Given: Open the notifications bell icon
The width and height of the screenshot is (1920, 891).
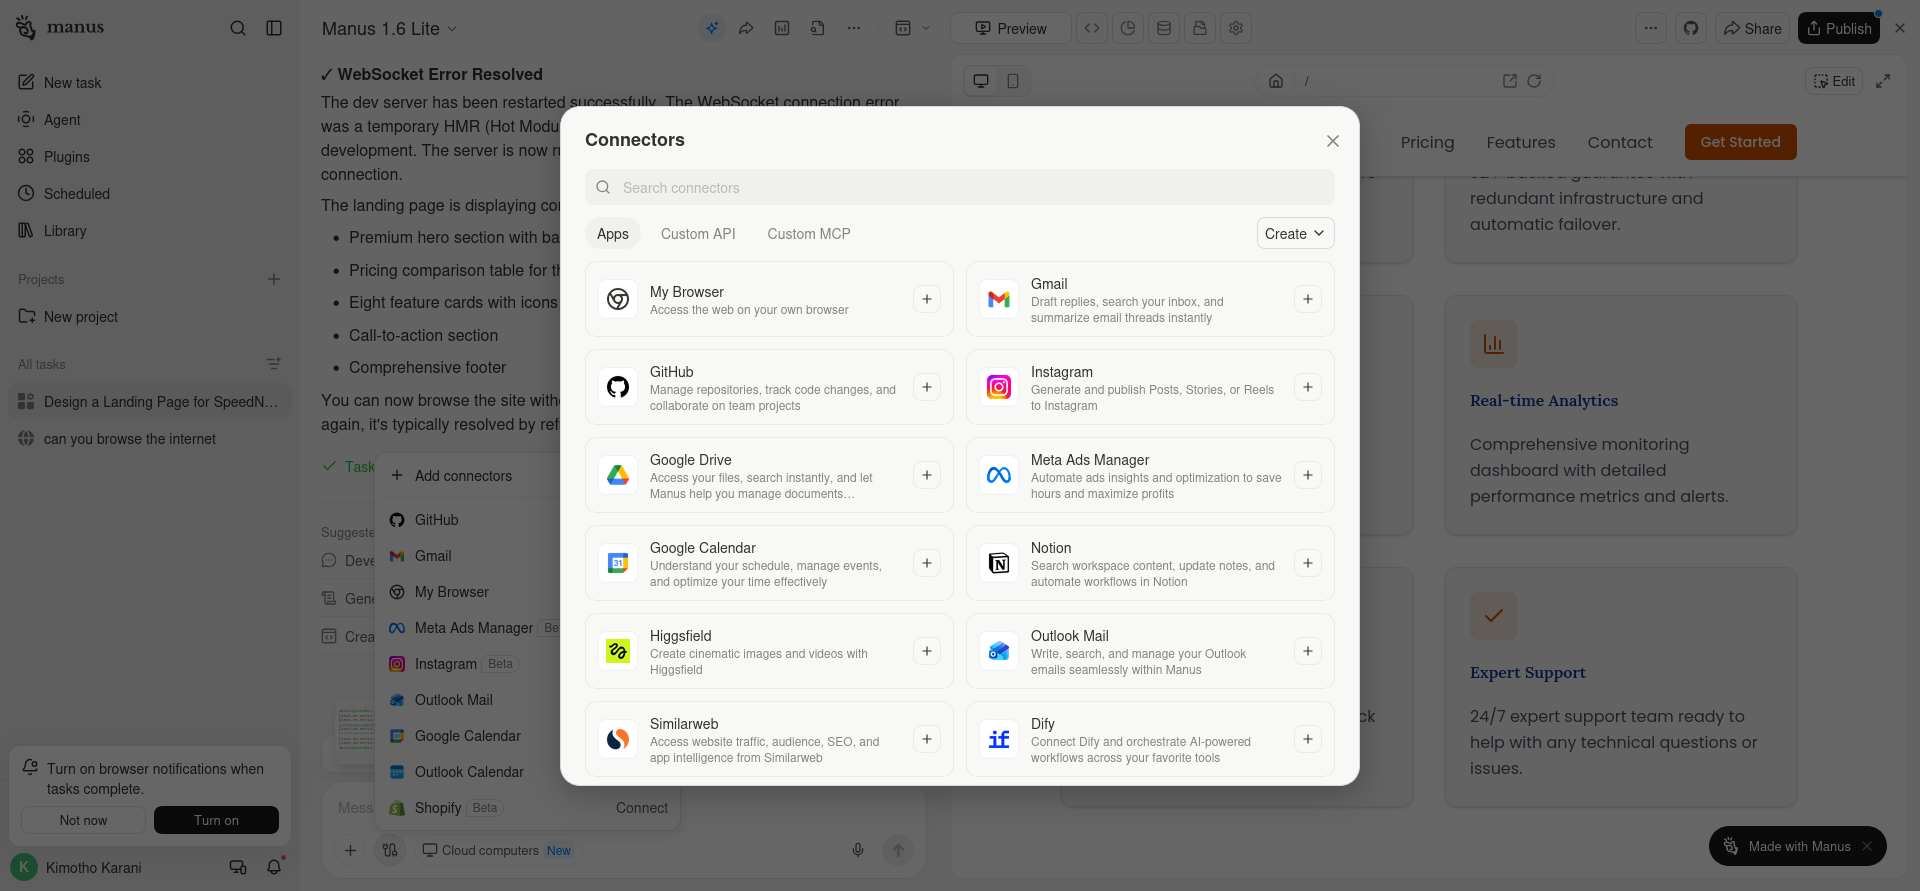Looking at the screenshot, I should tap(274, 867).
